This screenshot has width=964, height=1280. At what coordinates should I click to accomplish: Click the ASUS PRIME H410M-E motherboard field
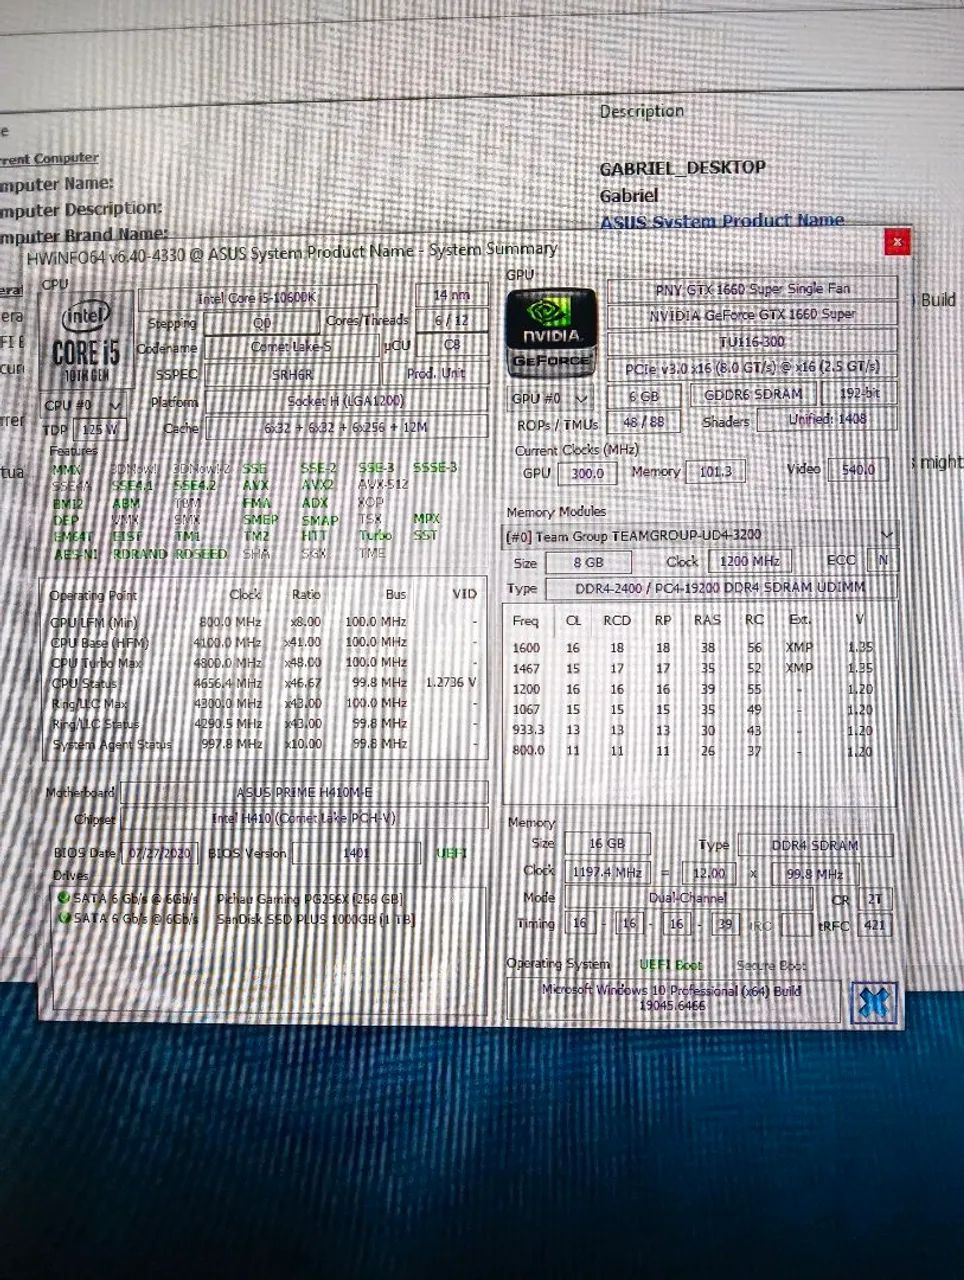[304, 792]
